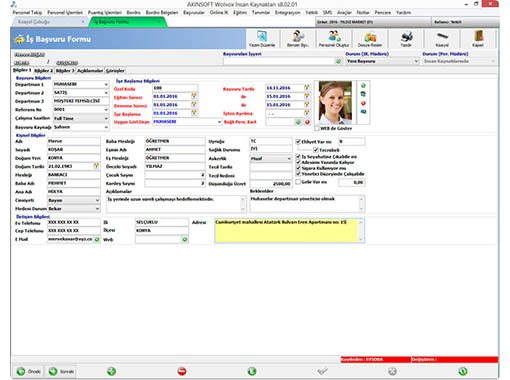Click the Sonraki button
This screenshot has height=380, width=510.
coord(61,371)
